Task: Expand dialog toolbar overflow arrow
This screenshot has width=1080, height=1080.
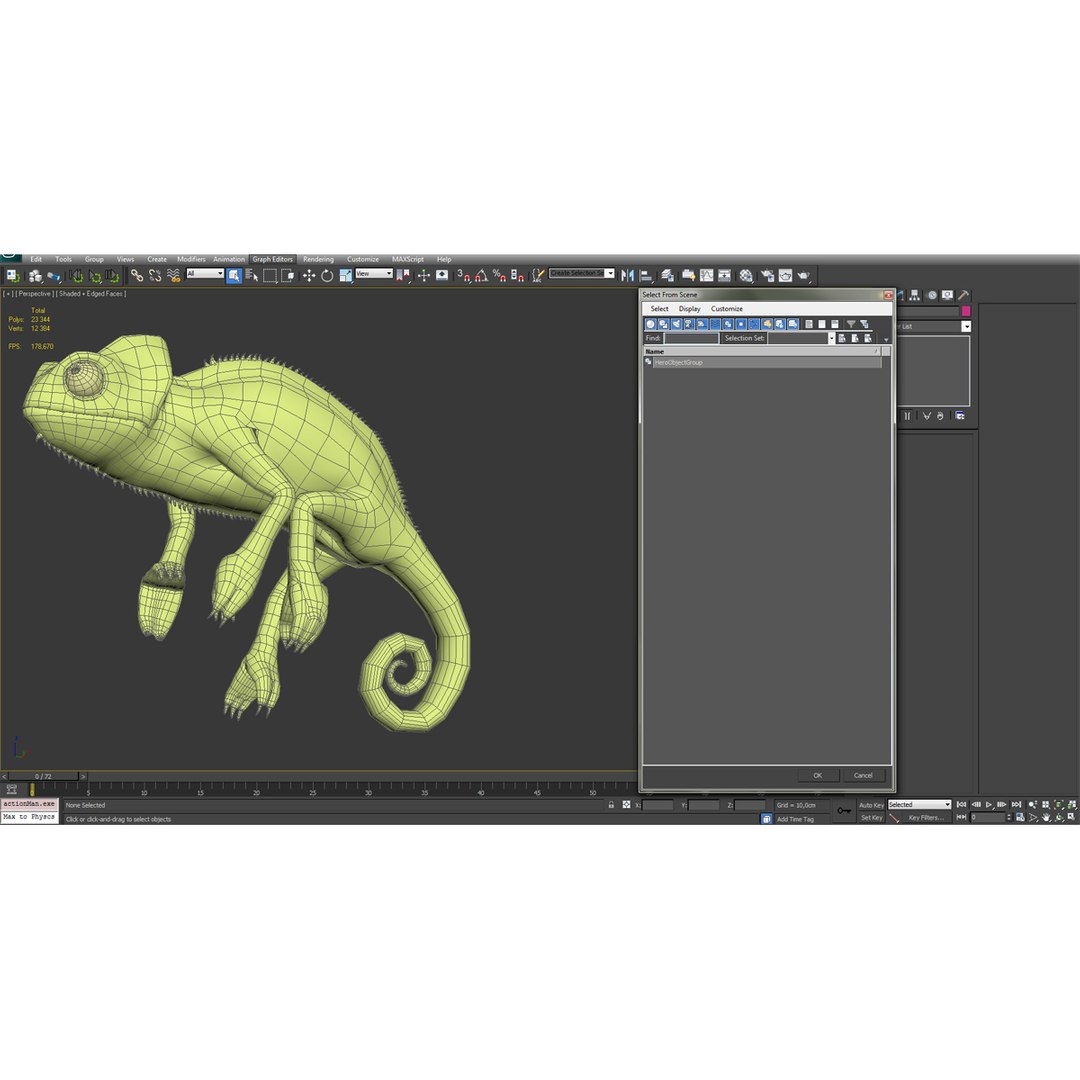Action: point(886,340)
